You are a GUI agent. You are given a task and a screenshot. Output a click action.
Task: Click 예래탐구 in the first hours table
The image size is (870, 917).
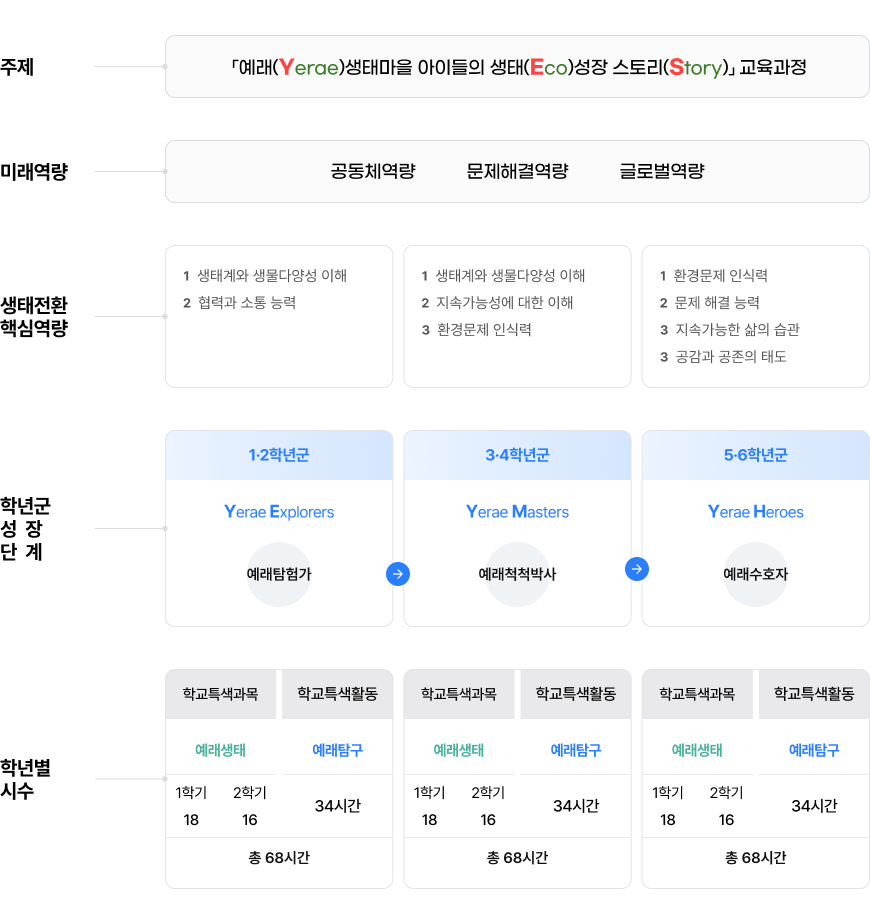coord(337,750)
